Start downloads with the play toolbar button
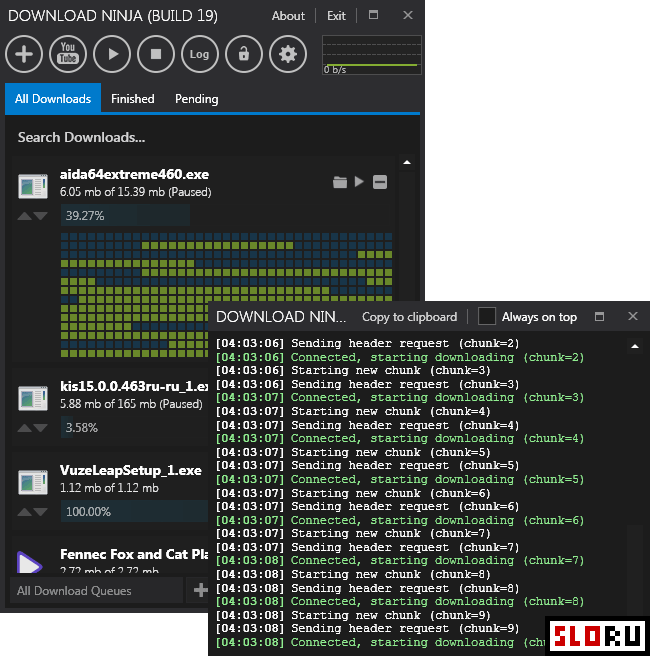Image resolution: width=650 pixels, height=656 pixels. pyautogui.click(x=112, y=54)
